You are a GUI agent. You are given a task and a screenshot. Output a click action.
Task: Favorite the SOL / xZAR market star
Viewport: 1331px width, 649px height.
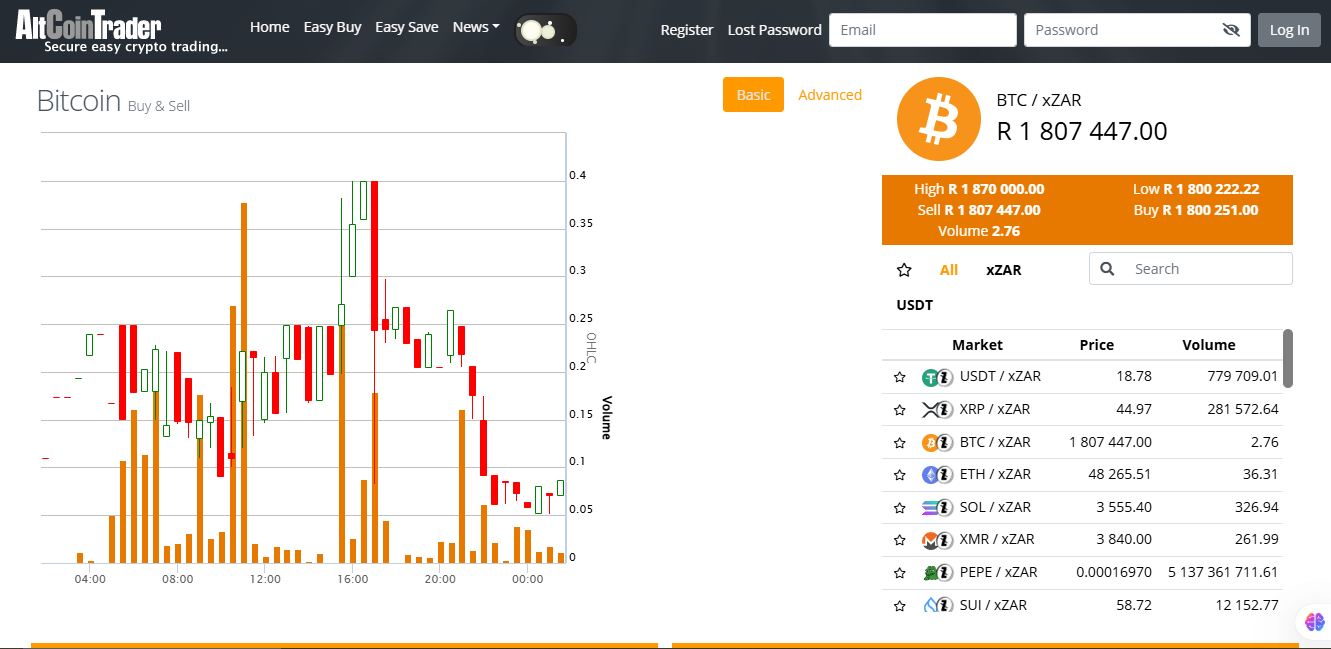click(x=899, y=508)
